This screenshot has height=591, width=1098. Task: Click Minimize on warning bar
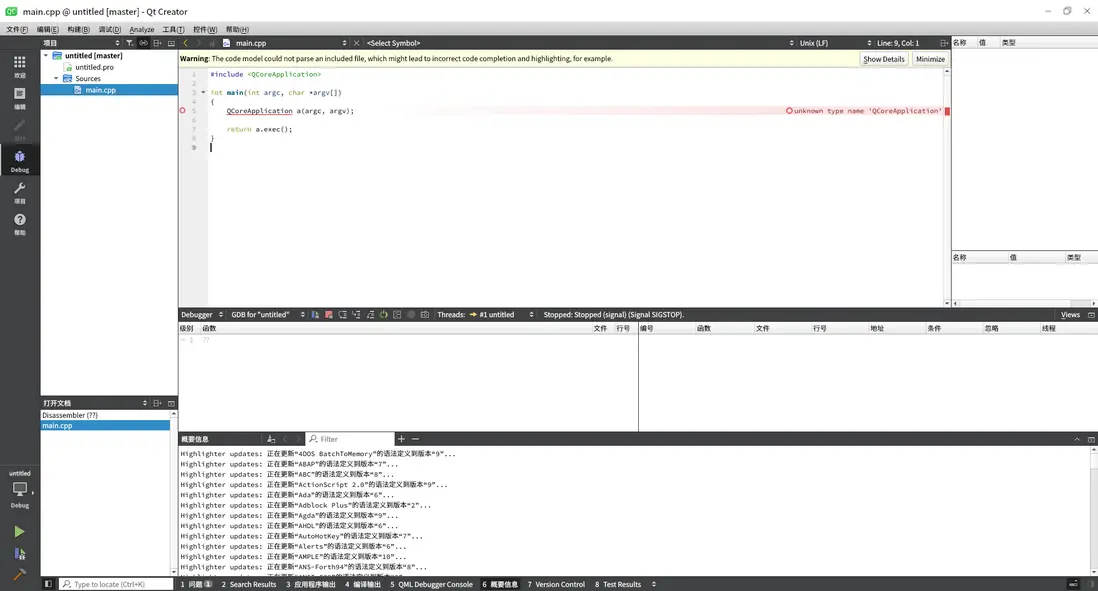coord(931,59)
